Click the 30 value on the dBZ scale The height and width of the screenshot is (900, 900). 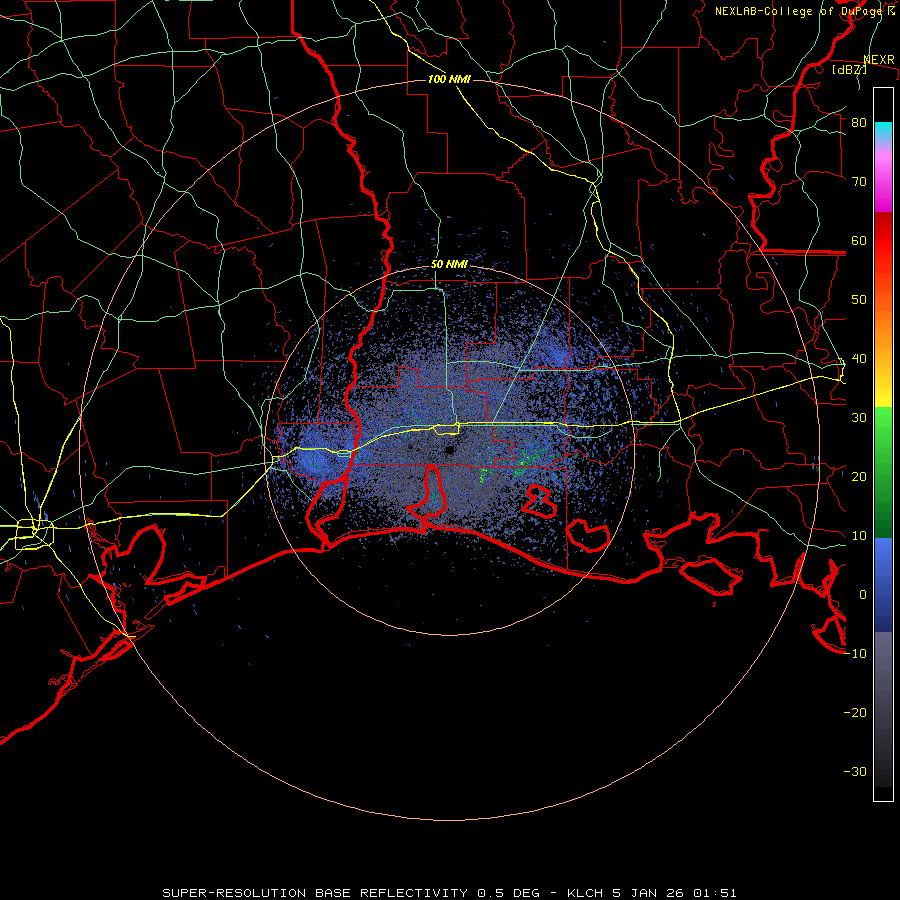859,417
